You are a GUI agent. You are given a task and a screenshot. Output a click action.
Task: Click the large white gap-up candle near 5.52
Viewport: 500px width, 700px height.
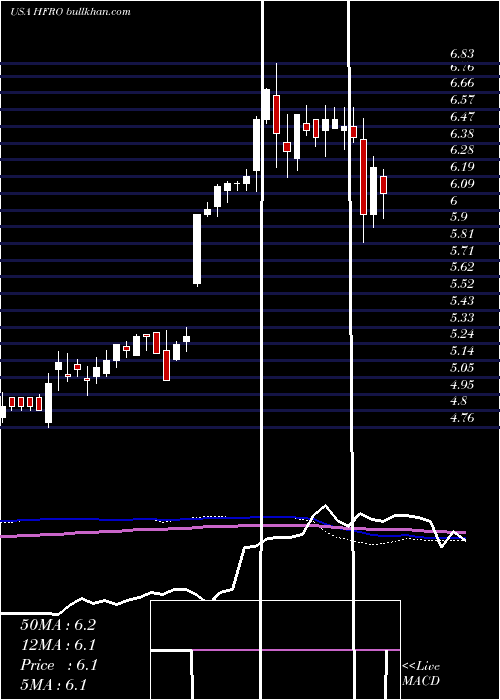click(197, 249)
